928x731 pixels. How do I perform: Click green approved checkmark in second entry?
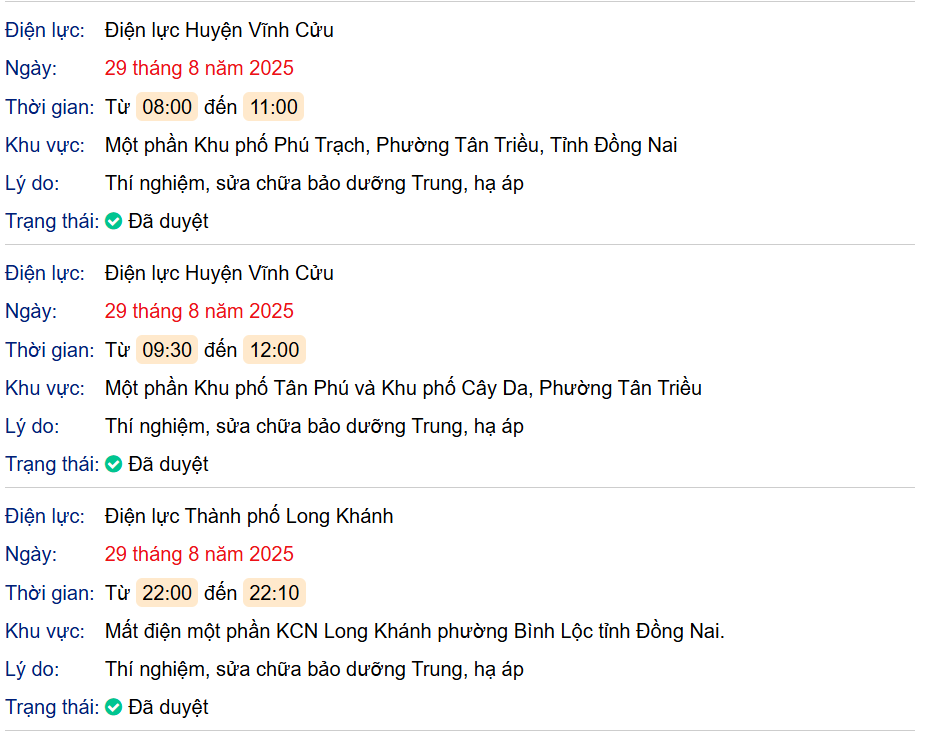(x=114, y=464)
